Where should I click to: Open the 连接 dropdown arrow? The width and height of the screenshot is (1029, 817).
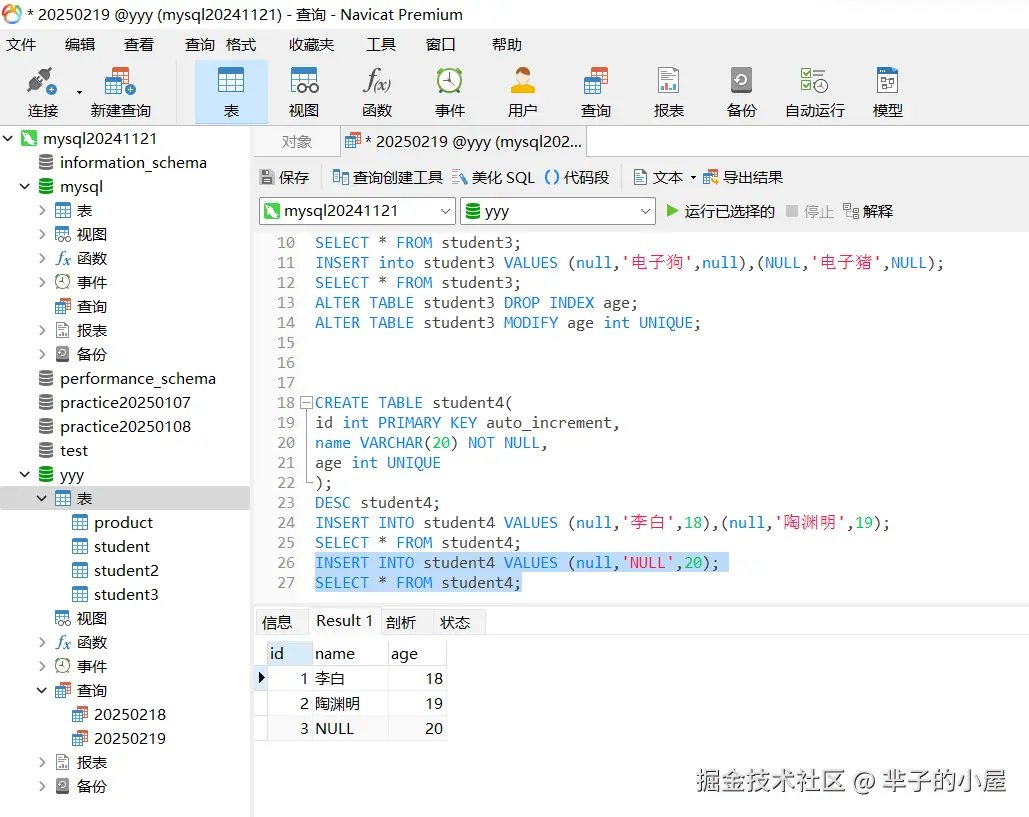79,93
